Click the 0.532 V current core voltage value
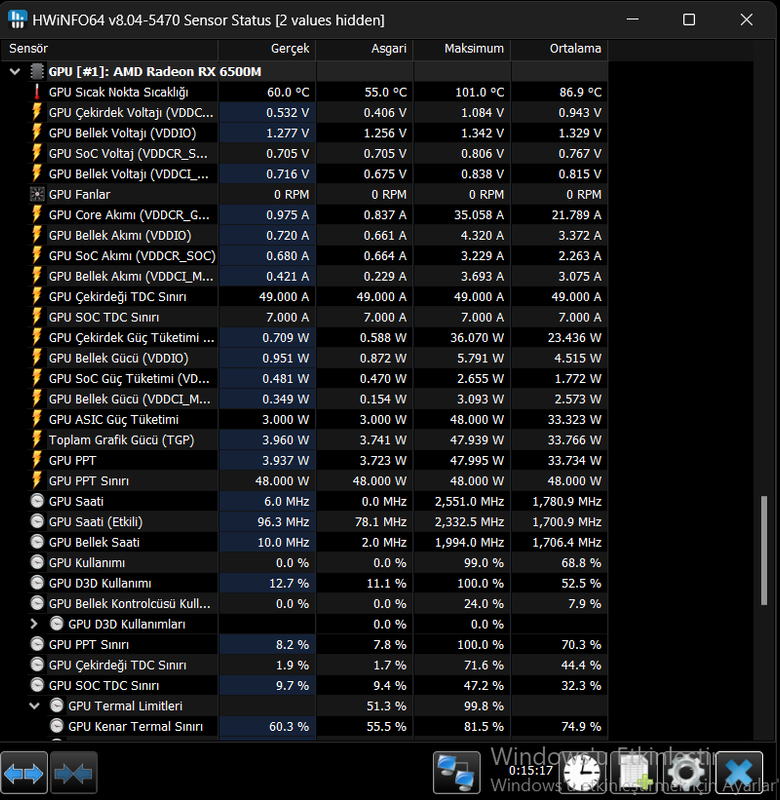Image resolution: width=780 pixels, height=800 pixels. click(287, 112)
